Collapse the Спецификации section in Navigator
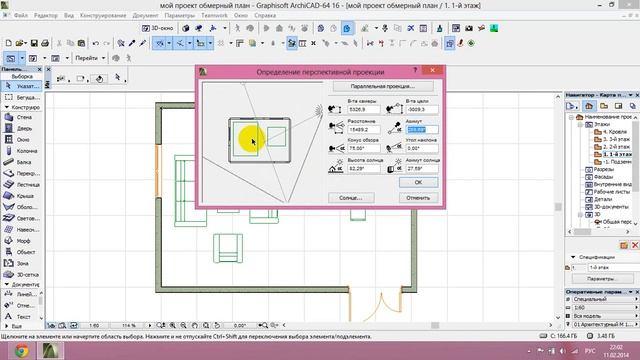The image size is (640, 360). 573,257
